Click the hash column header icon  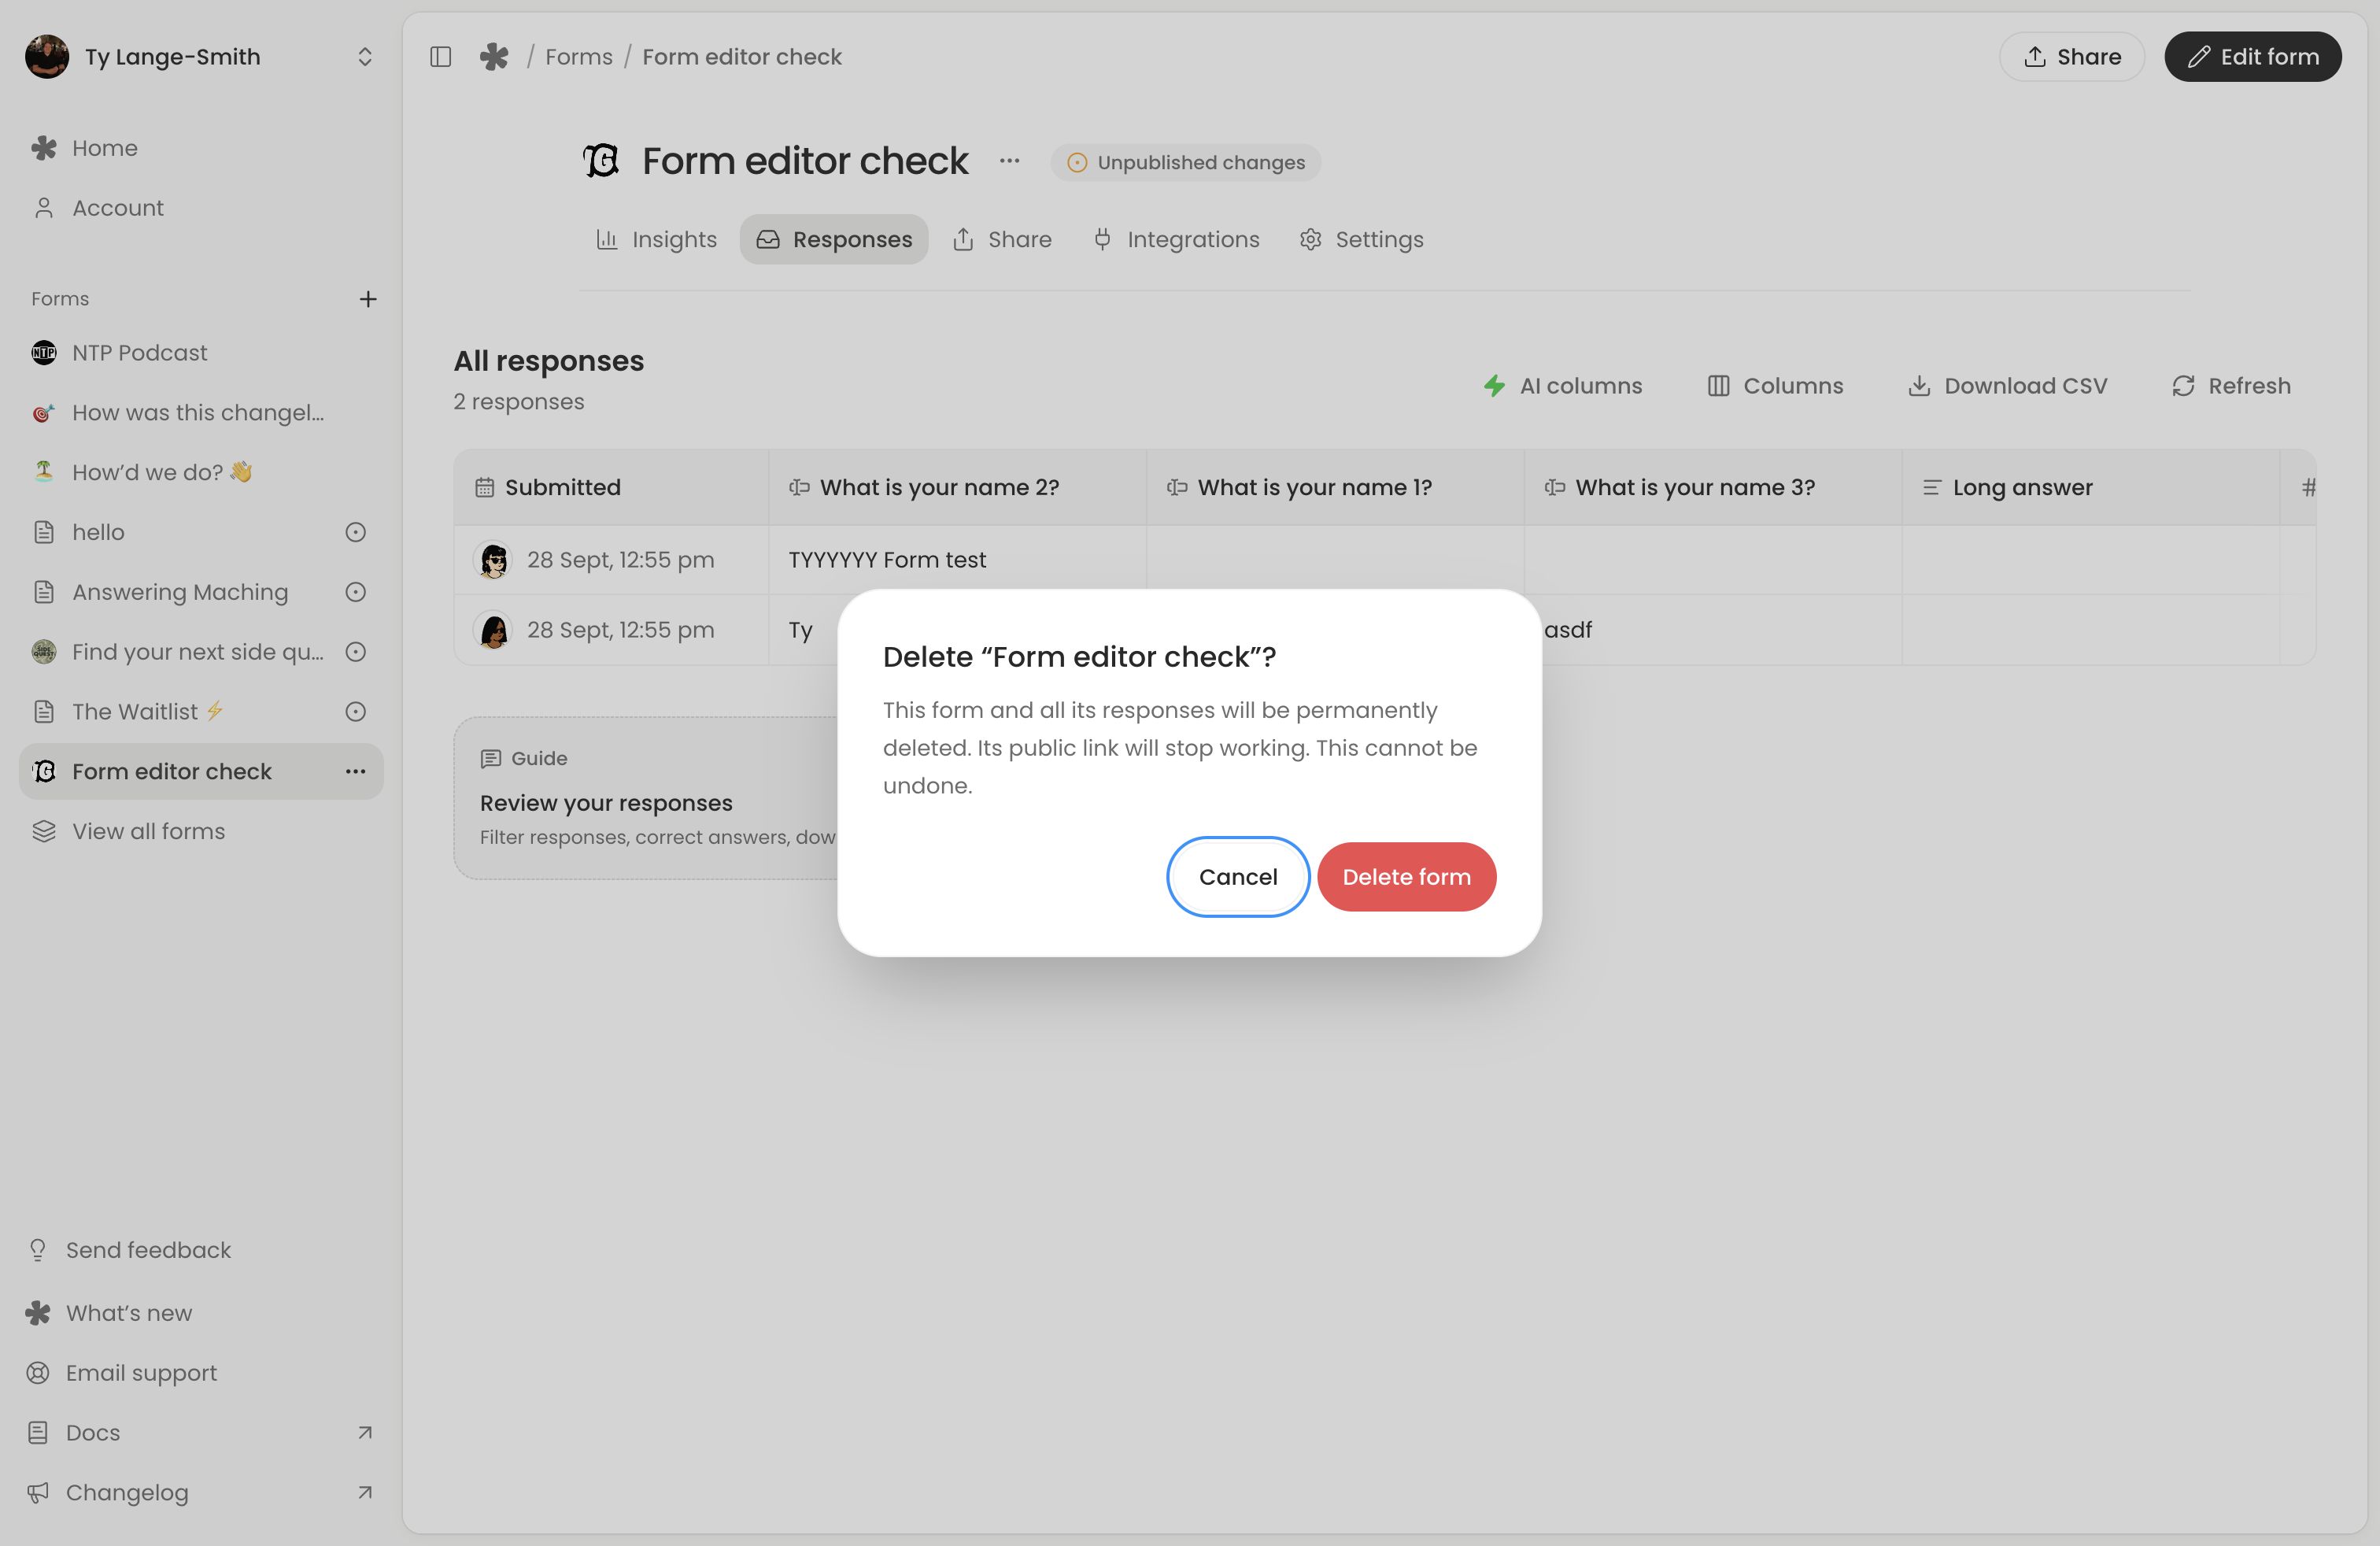(x=2308, y=487)
